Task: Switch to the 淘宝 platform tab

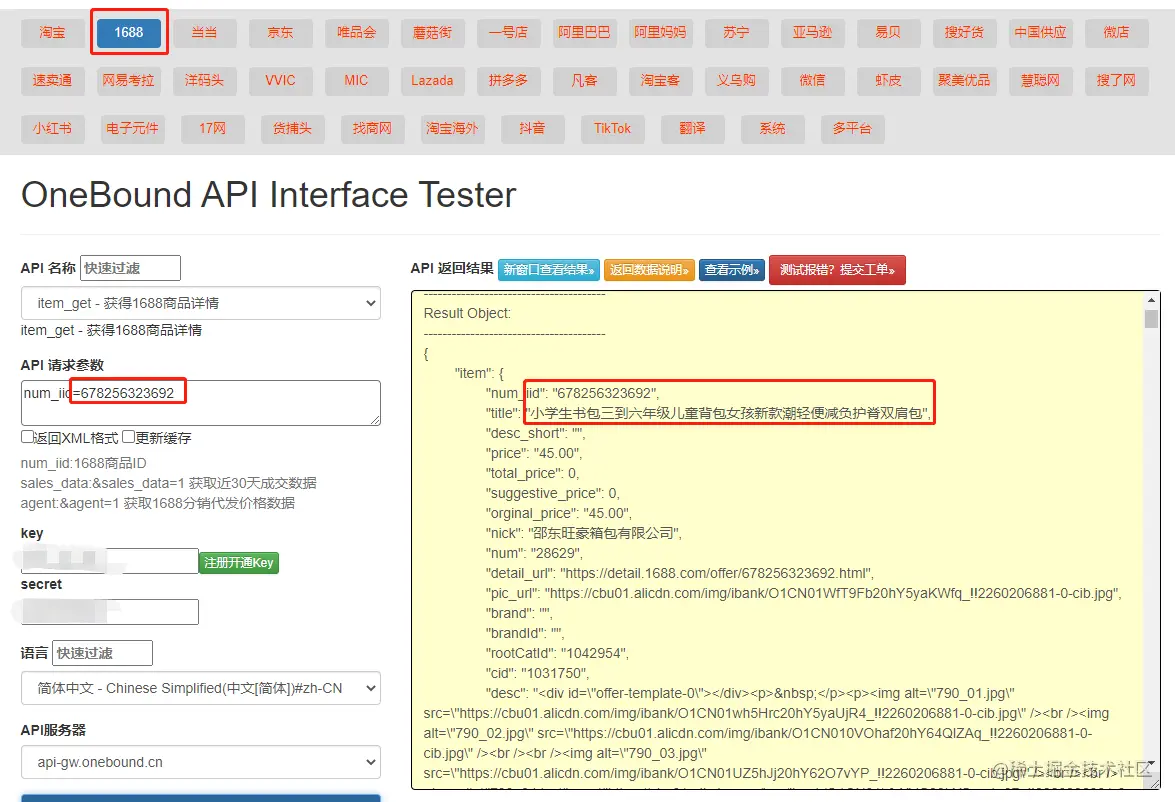Action: point(53,32)
